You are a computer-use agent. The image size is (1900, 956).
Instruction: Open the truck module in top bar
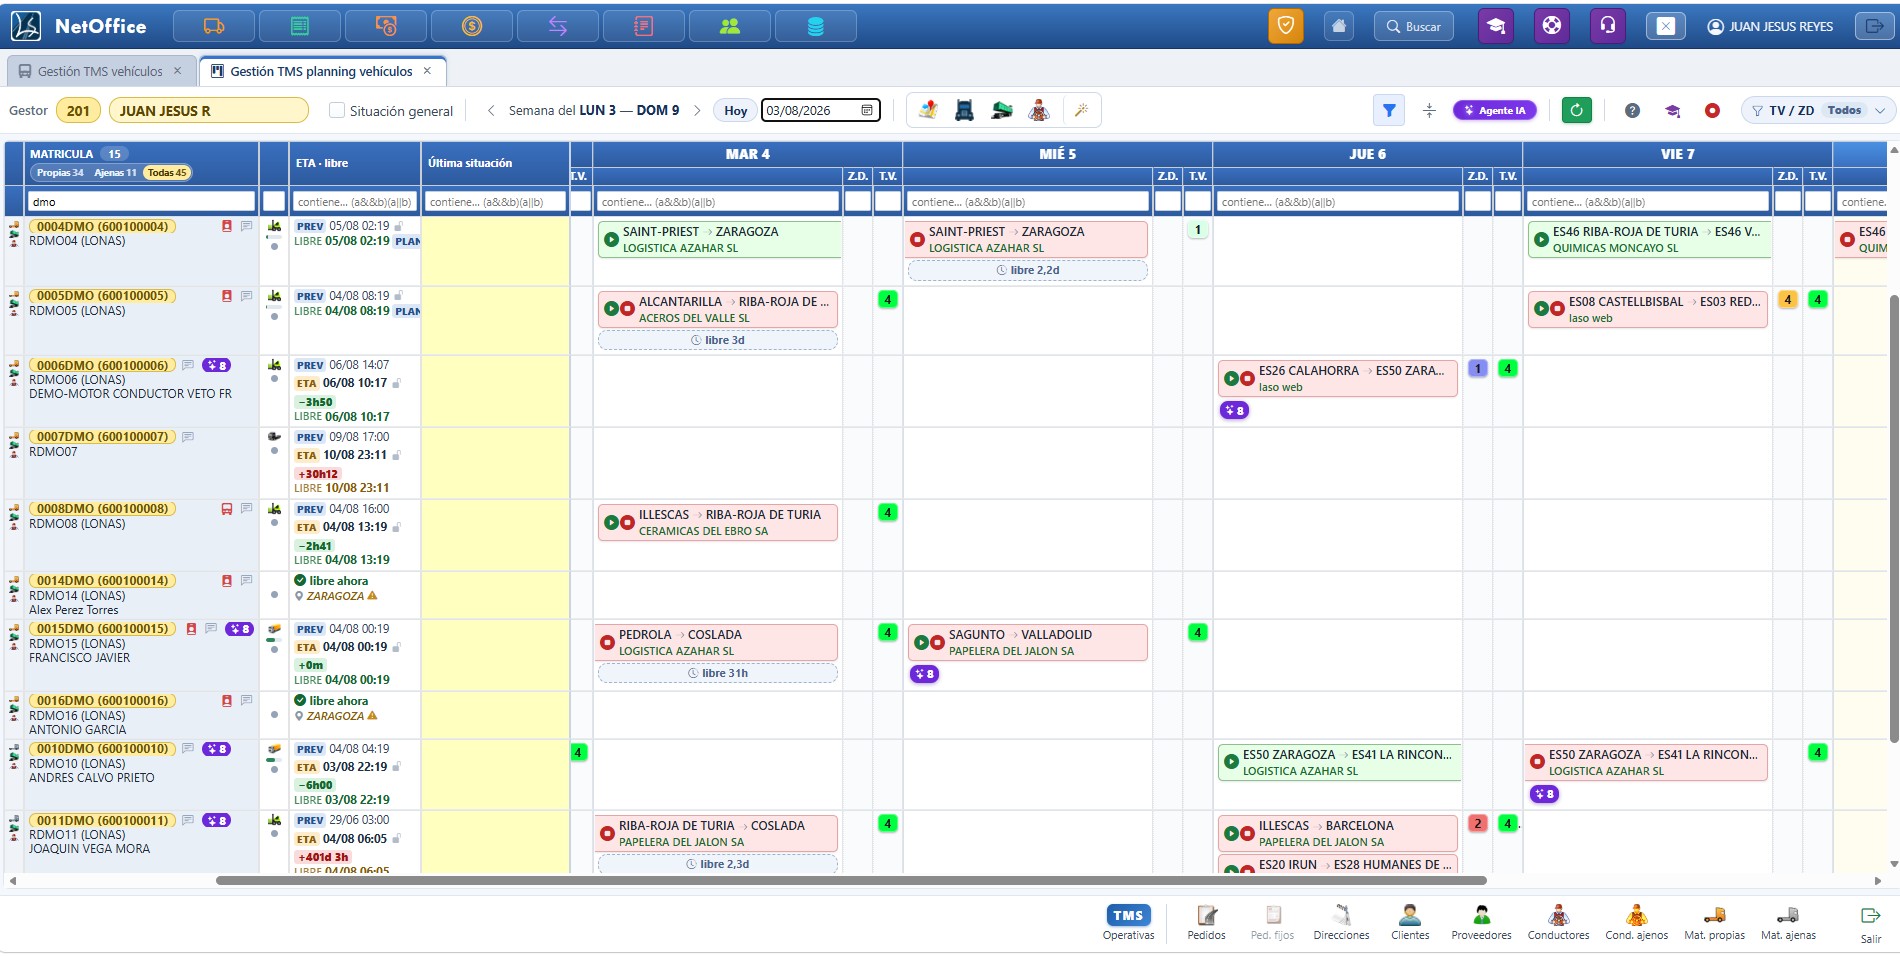214,26
